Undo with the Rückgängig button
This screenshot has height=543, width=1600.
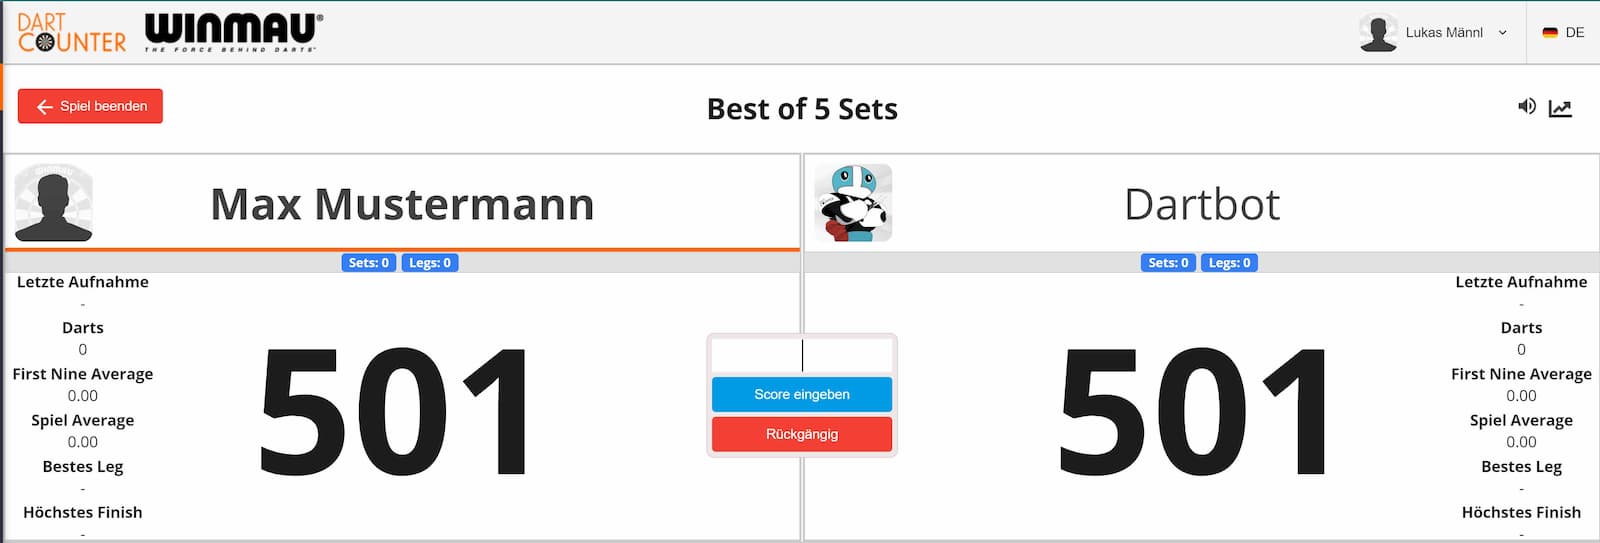click(802, 434)
